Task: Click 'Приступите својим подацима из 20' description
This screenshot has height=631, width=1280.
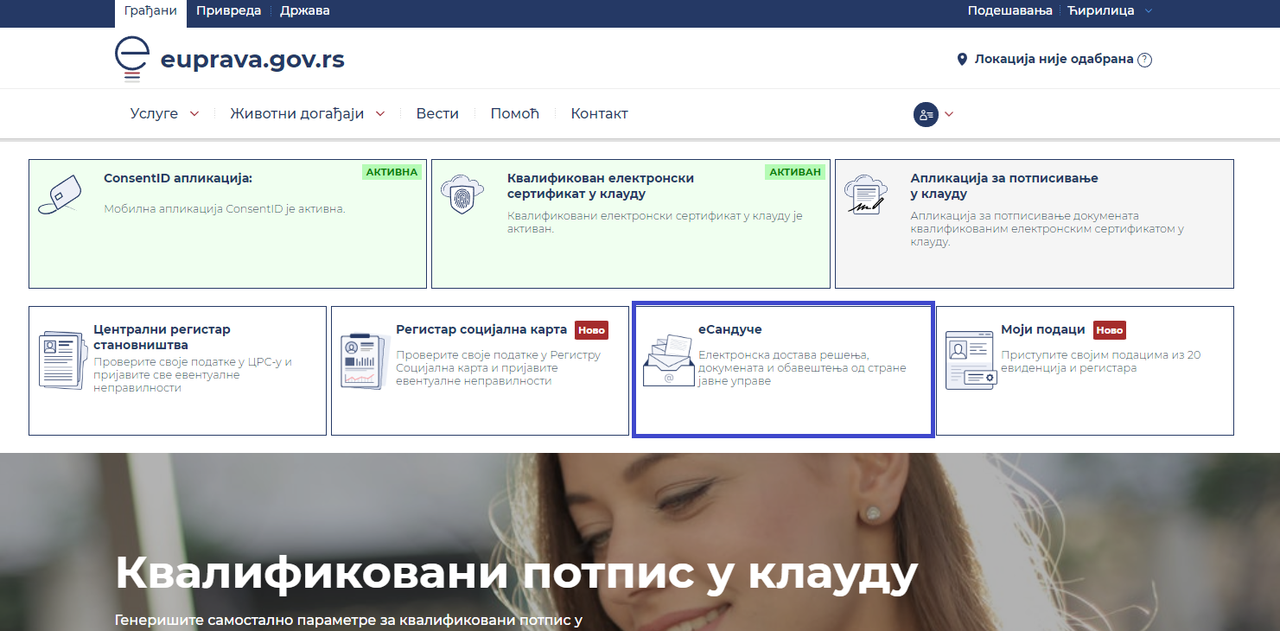Action: pos(1101,361)
